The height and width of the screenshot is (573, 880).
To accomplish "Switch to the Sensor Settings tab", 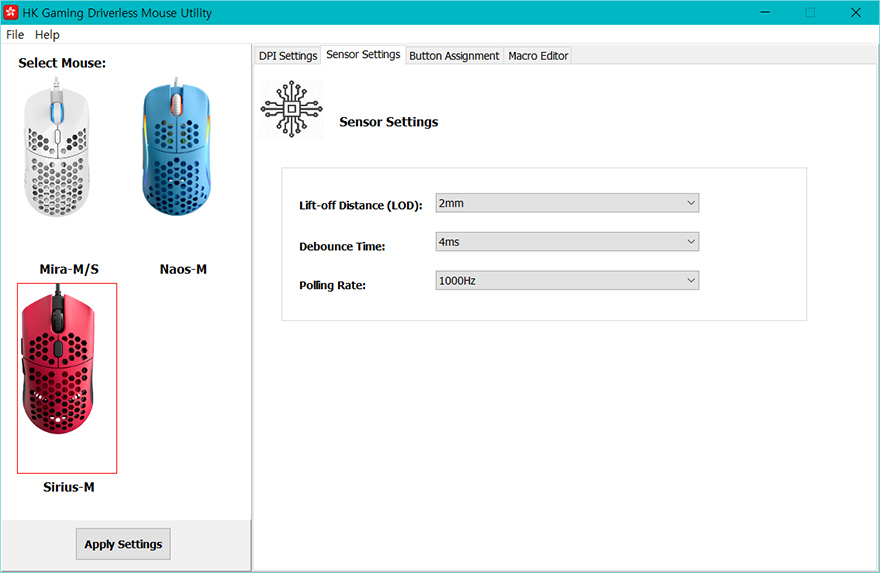I will pyautogui.click(x=363, y=54).
